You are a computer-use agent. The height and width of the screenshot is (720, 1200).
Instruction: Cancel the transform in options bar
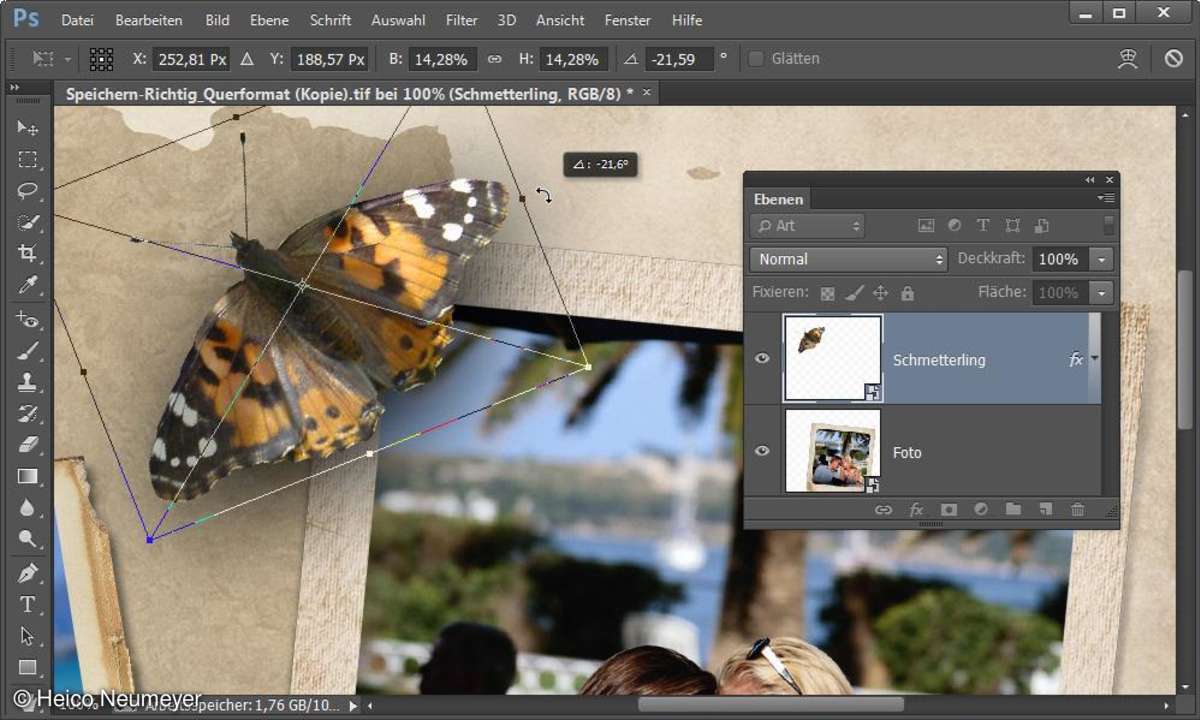tap(1174, 59)
